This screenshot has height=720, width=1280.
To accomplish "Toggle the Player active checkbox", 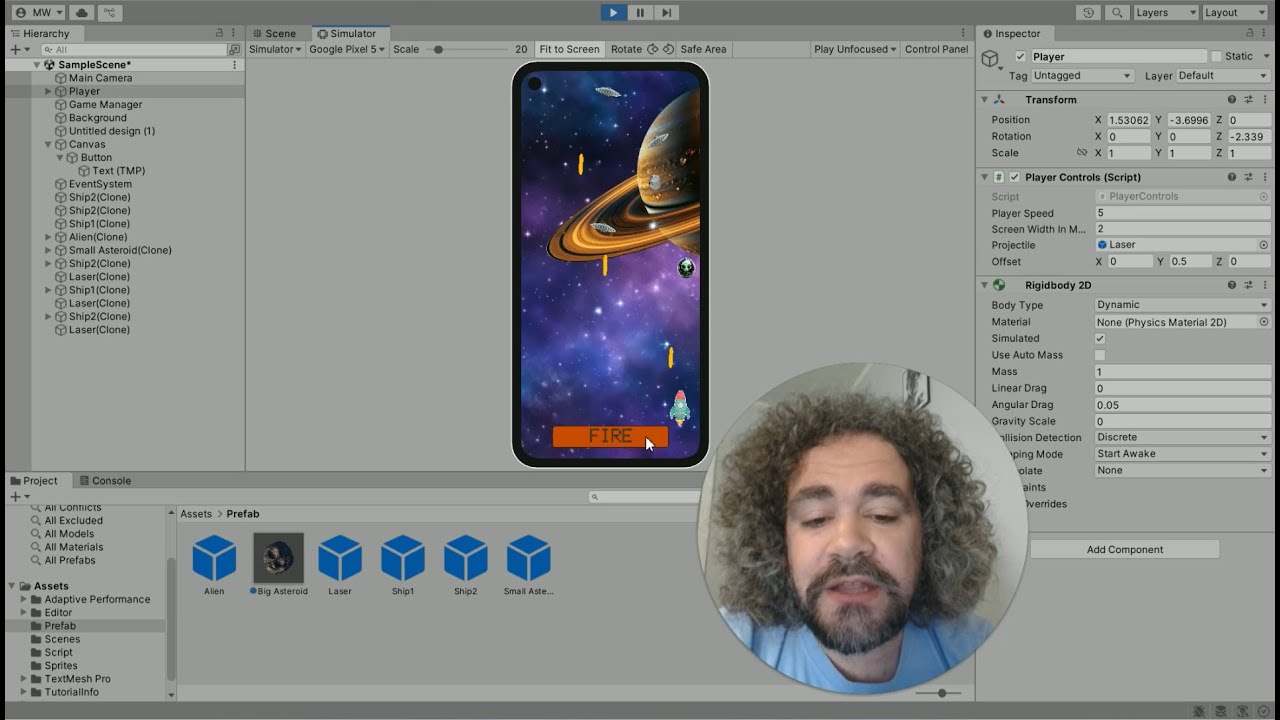I will pyautogui.click(x=1020, y=56).
